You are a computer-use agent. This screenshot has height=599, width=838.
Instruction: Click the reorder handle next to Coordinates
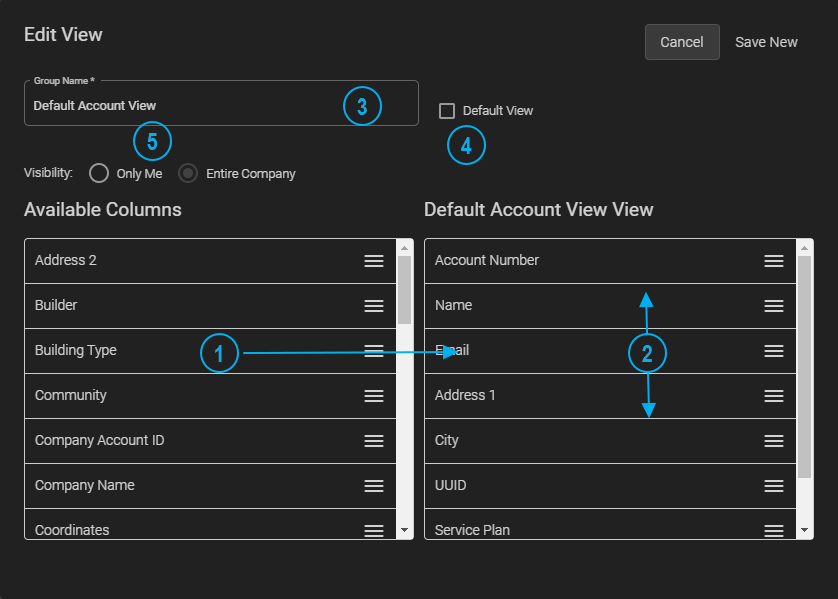click(x=374, y=529)
